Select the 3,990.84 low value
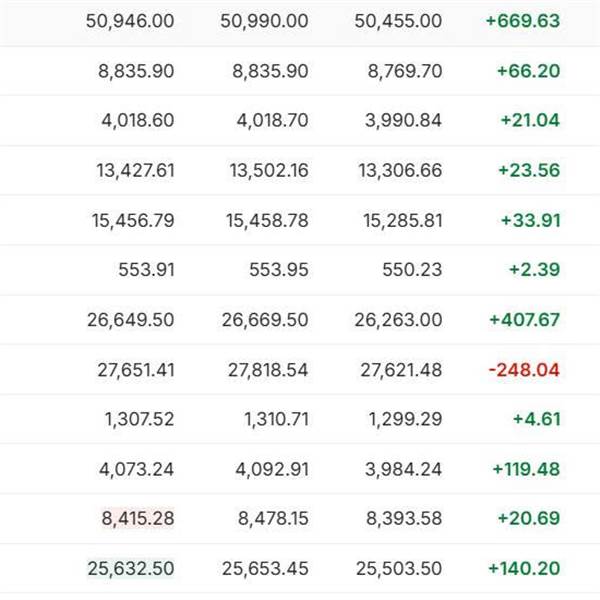The image size is (600, 600). (x=397, y=121)
